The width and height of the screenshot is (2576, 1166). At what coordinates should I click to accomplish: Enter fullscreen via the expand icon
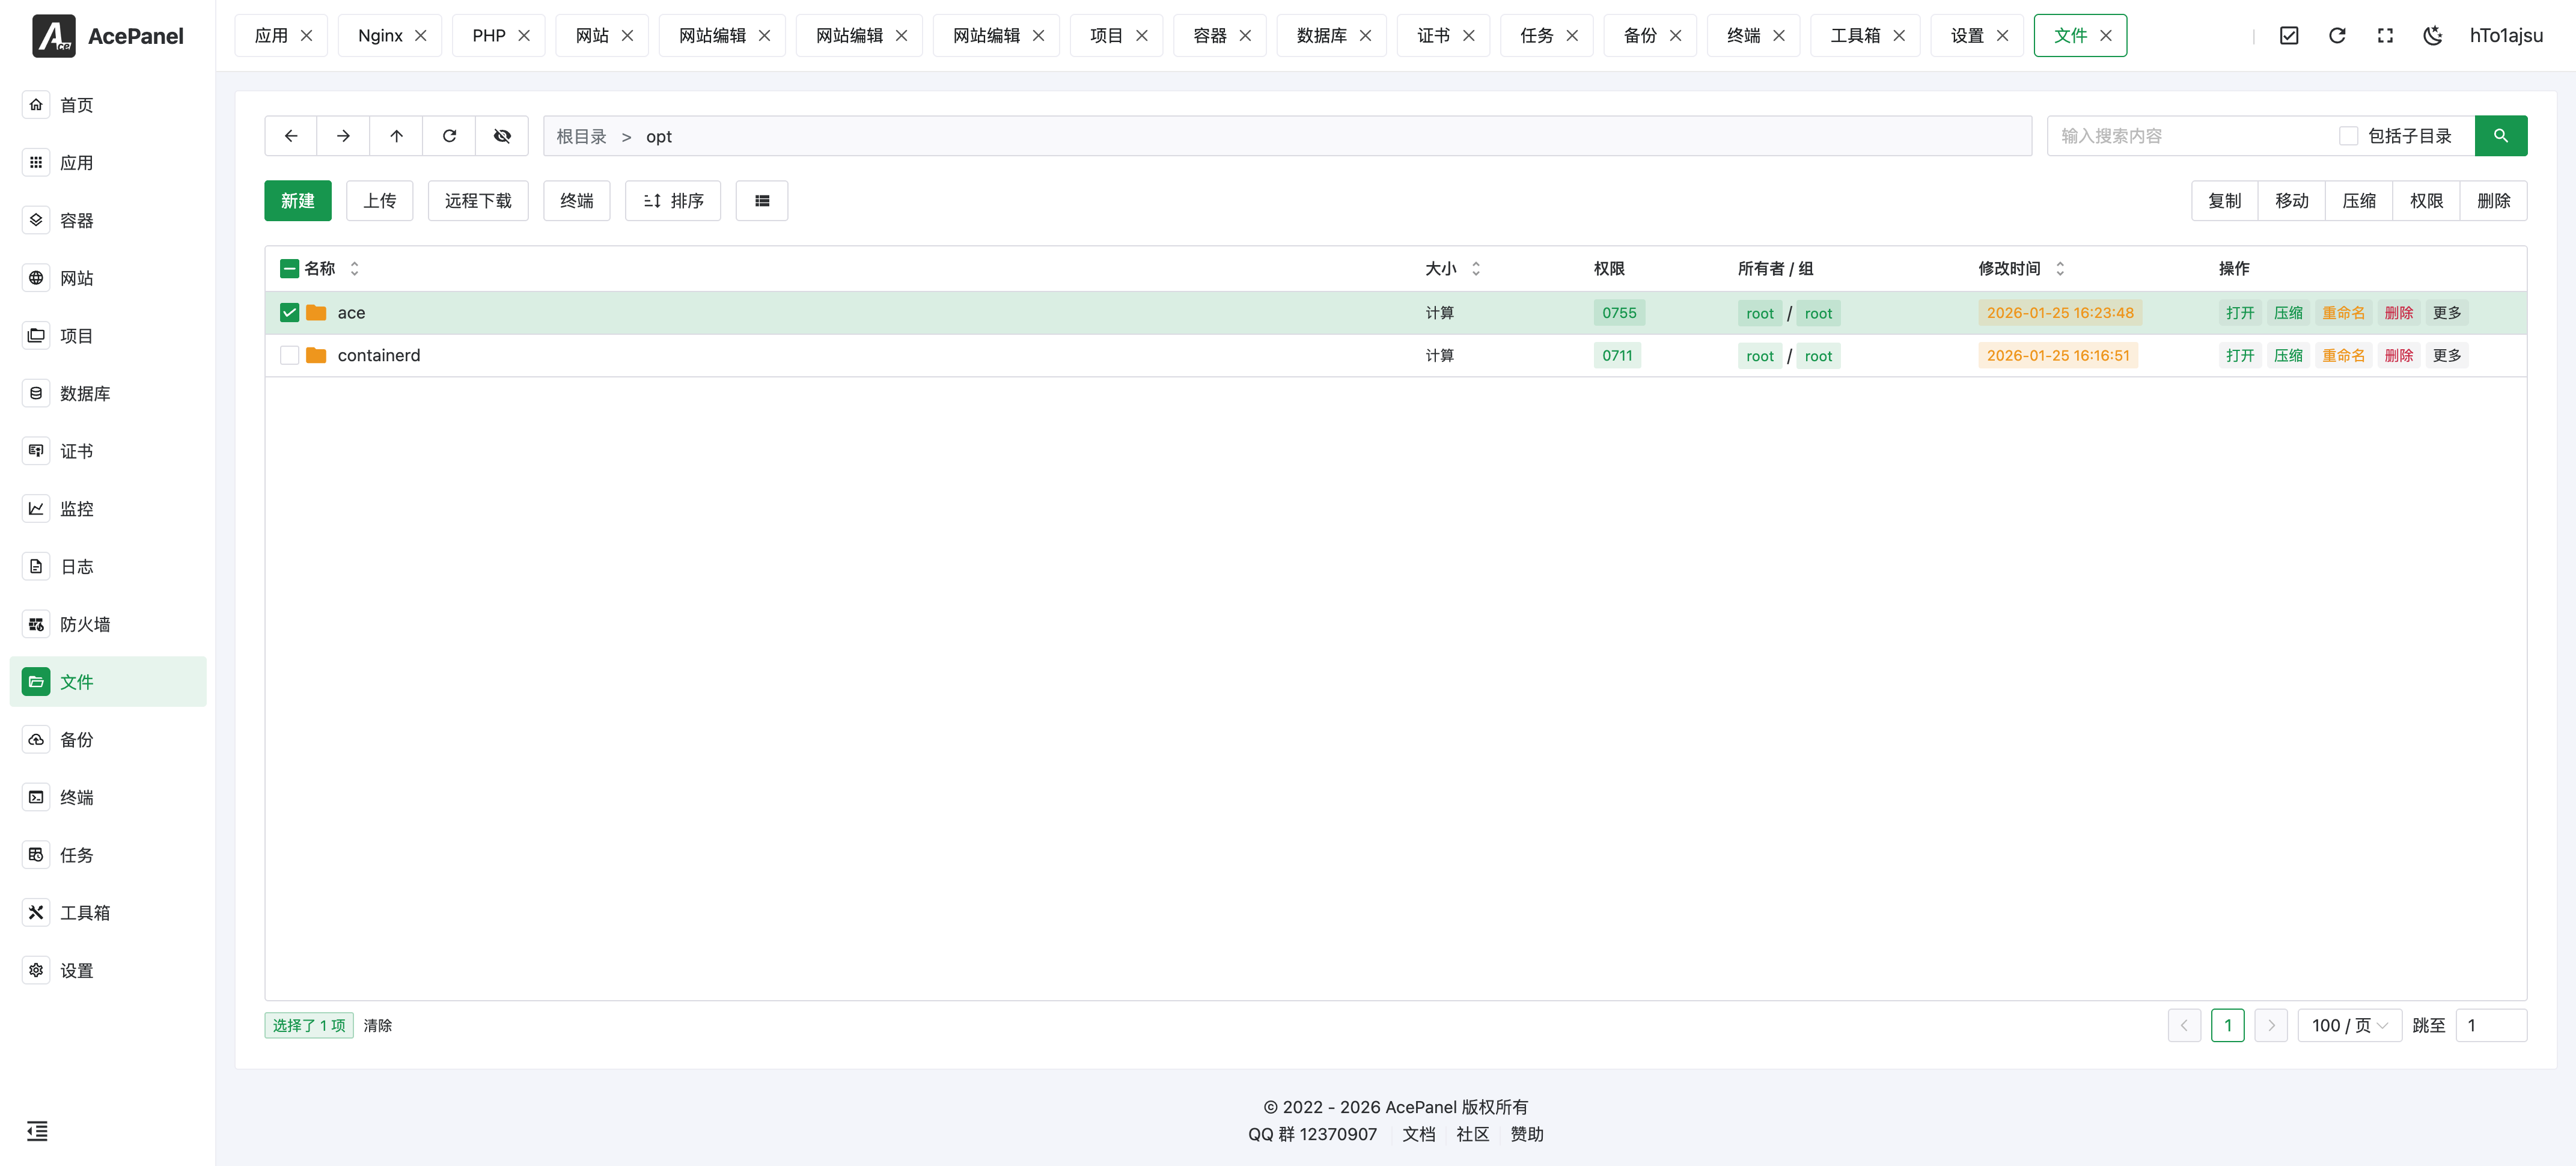2385,36
